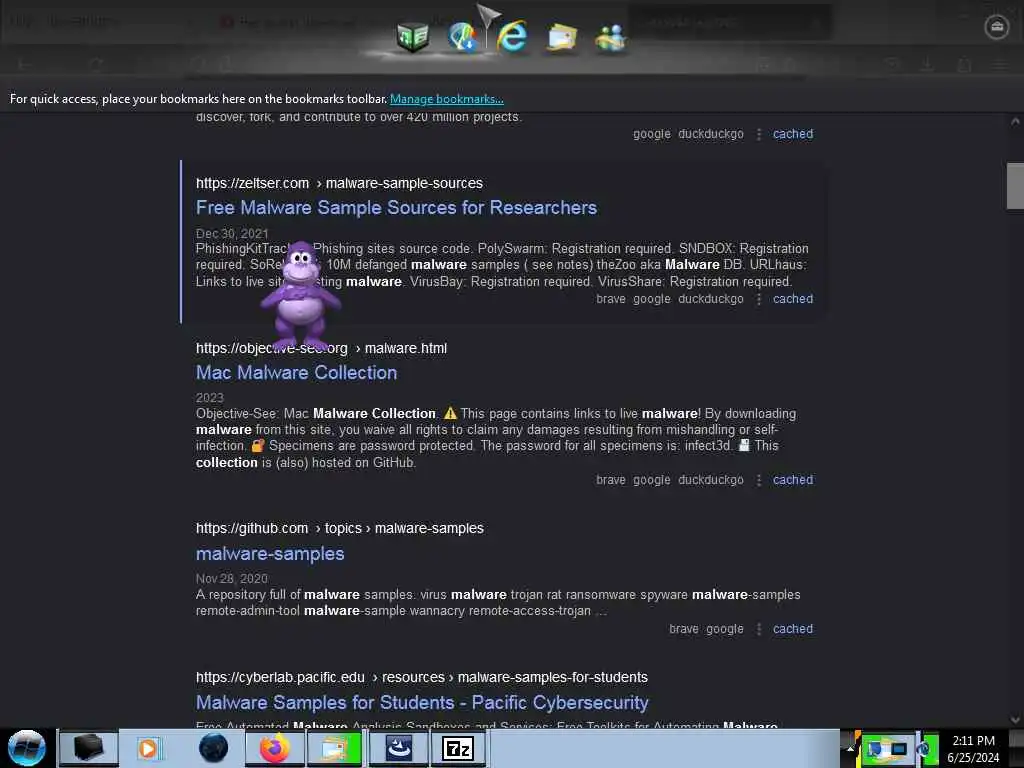This screenshot has width=1024, height=768.
Task: Click the purple BonziBuddy gorilla character
Action: click(300, 296)
